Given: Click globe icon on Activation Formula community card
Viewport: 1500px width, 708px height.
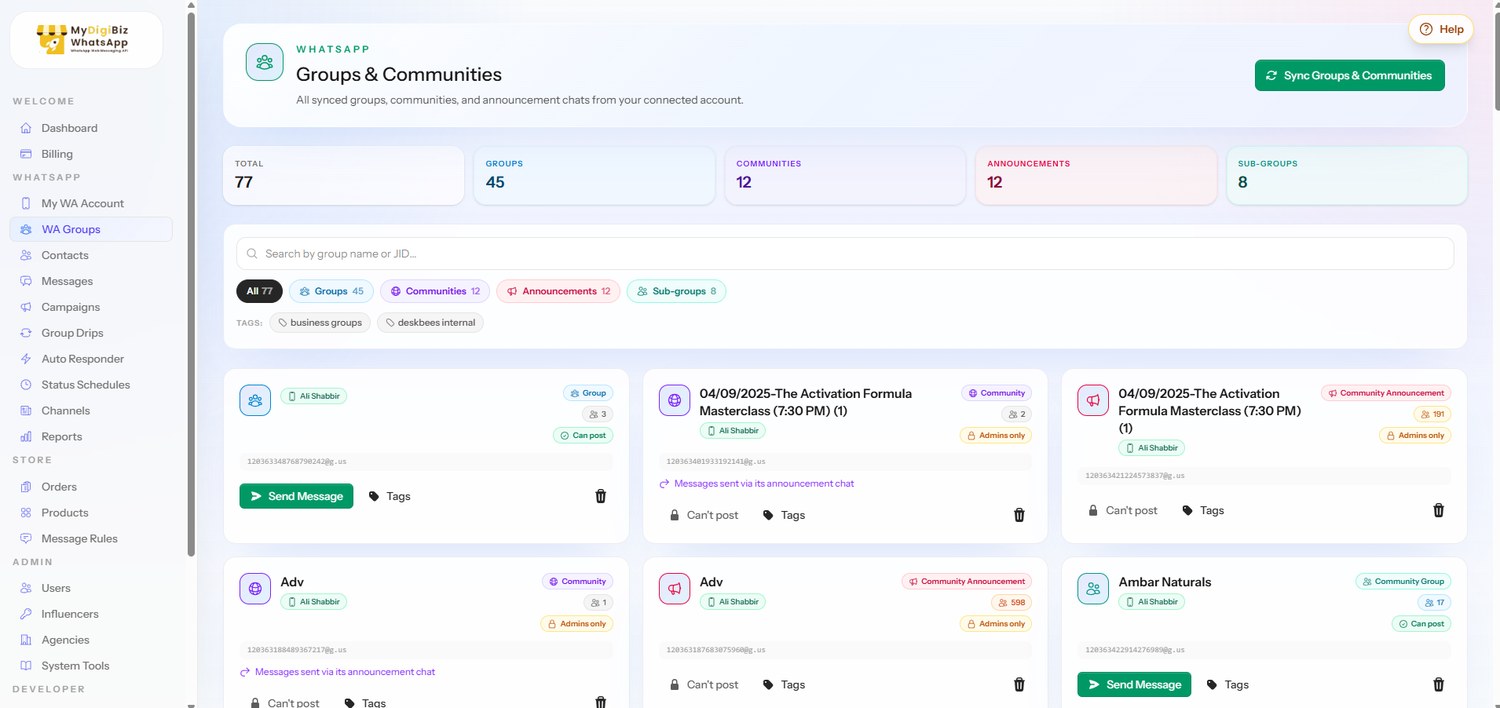Looking at the screenshot, I should coord(674,401).
